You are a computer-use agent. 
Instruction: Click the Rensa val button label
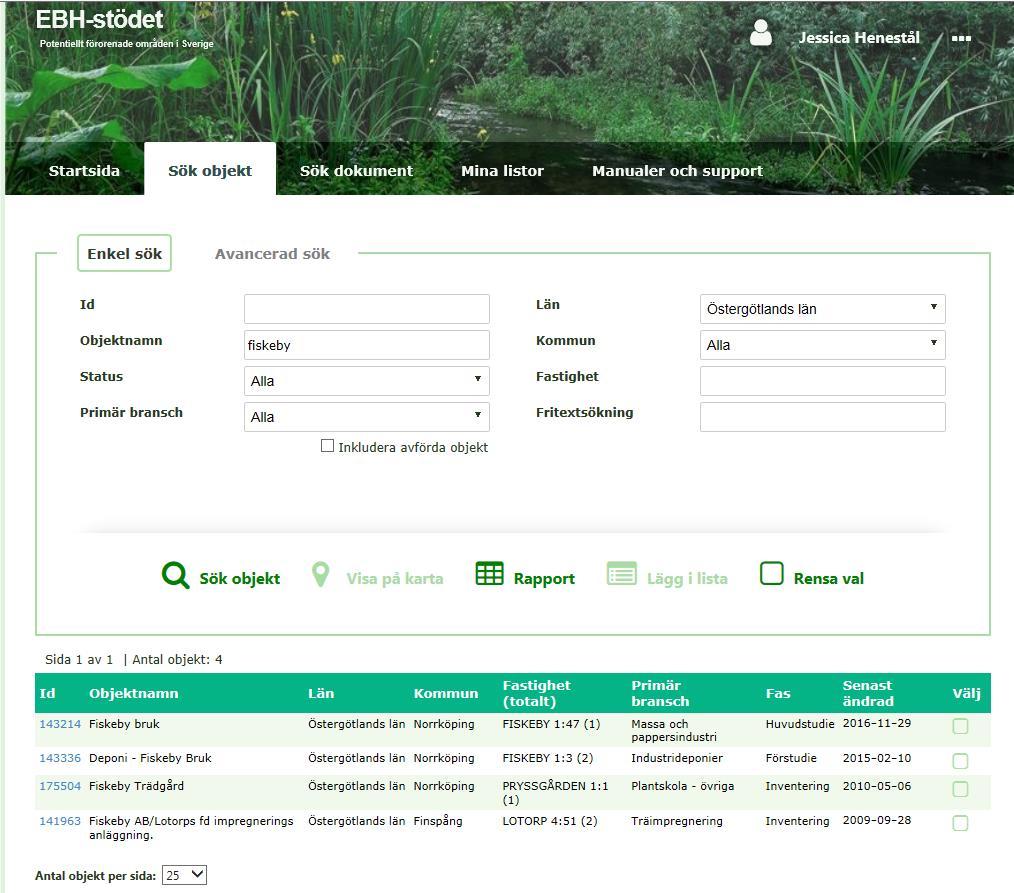click(x=828, y=579)
